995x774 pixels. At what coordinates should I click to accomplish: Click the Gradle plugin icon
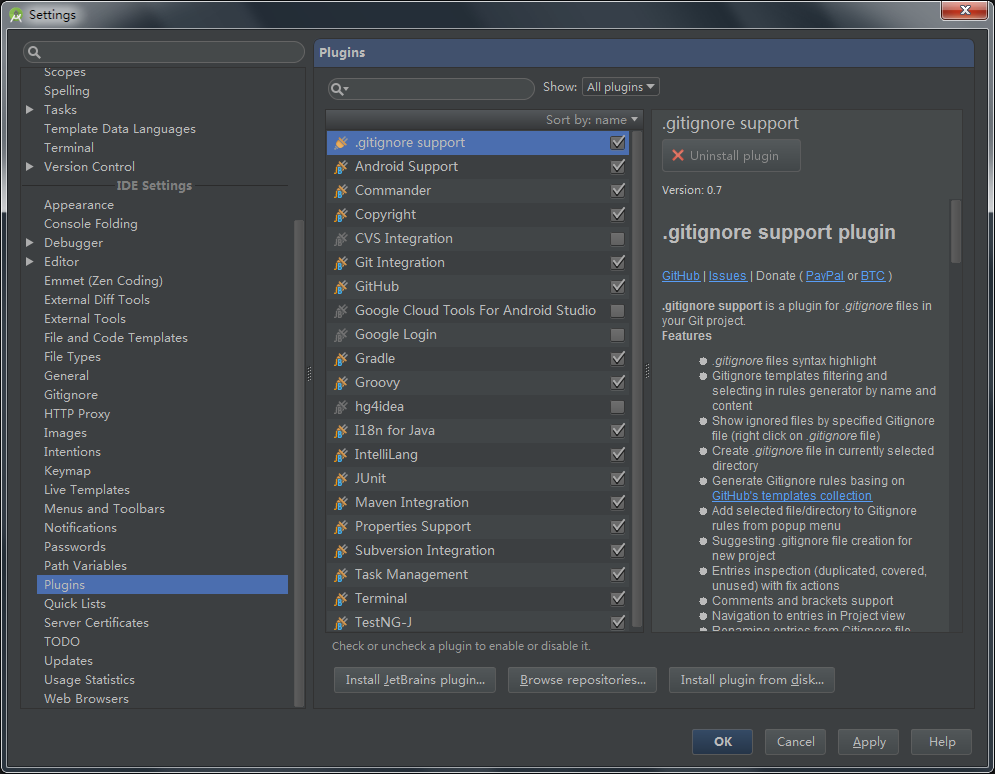point(340,359)
